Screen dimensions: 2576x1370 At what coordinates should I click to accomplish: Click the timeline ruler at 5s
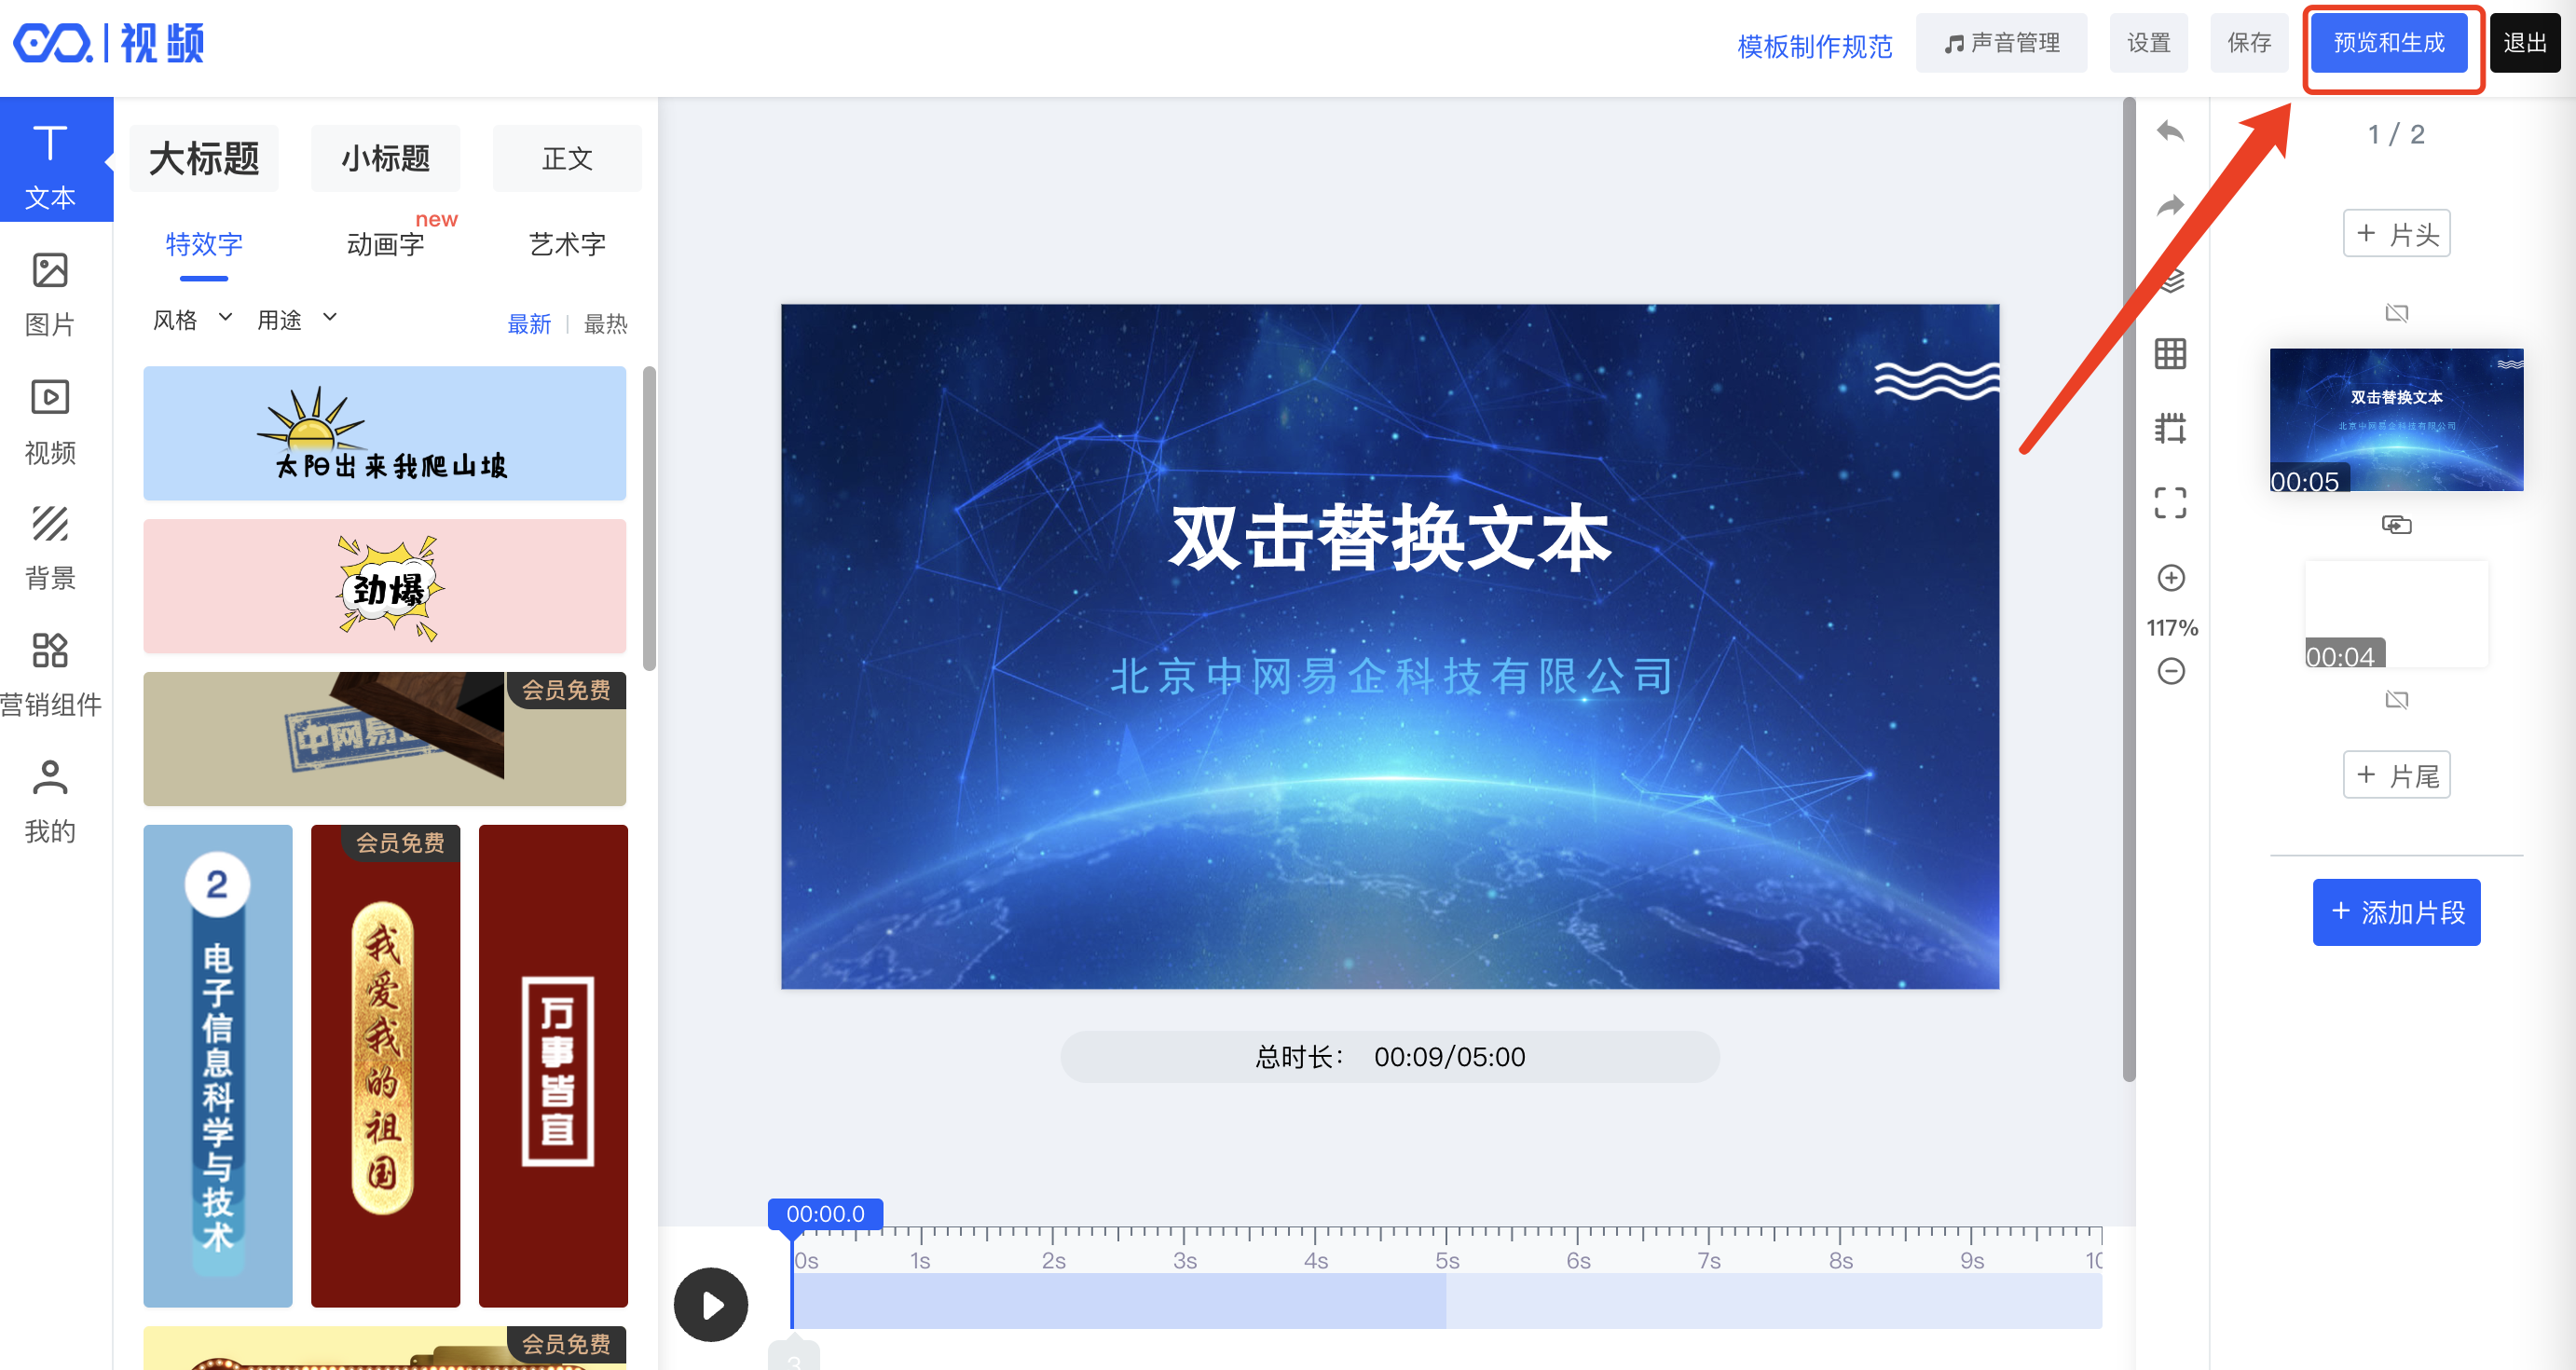pyautogui.click(x=1447, y=1260)
